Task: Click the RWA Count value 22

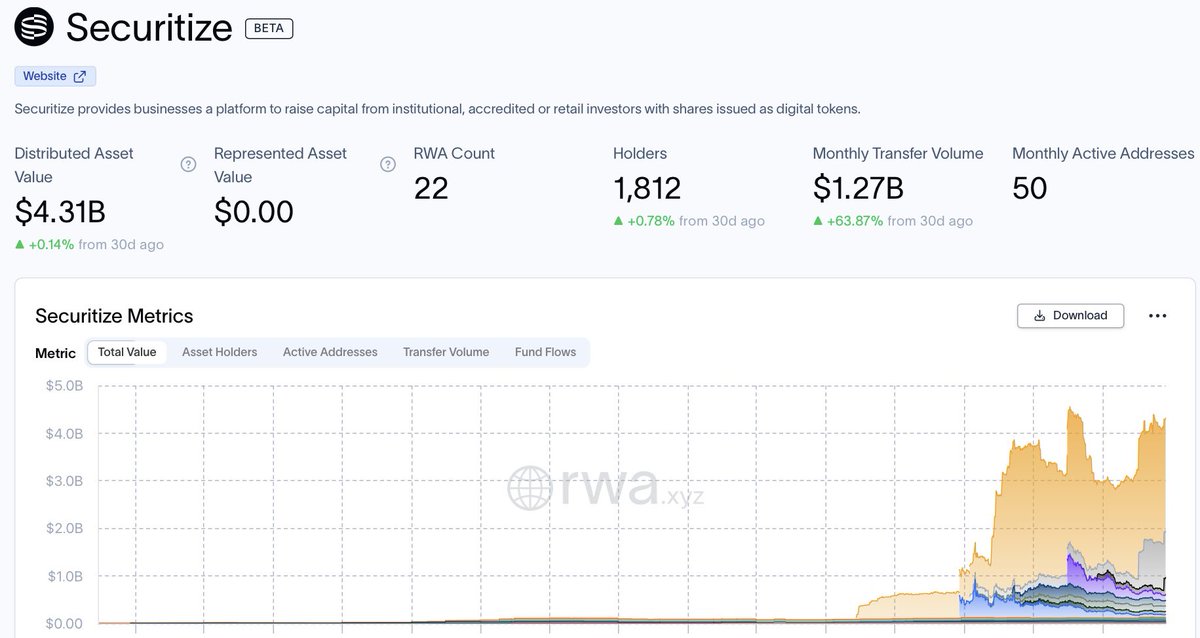Action: point(431,188)
